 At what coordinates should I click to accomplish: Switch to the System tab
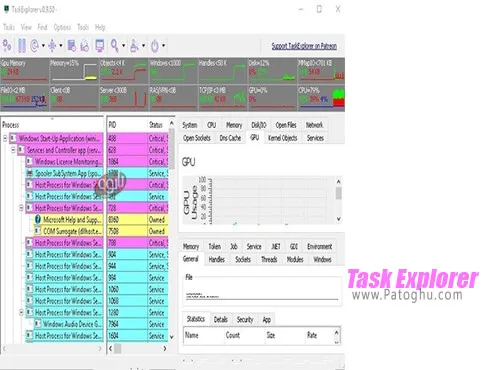[x=189, y=125]
